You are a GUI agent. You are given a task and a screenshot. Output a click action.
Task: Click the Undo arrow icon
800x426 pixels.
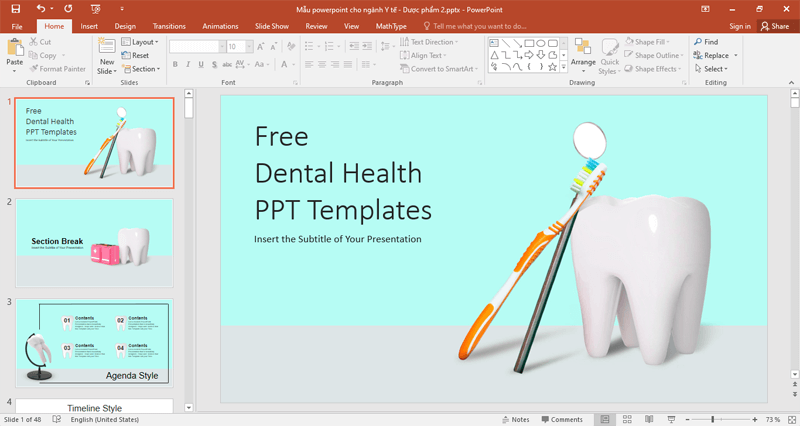[x=41, y=9]
